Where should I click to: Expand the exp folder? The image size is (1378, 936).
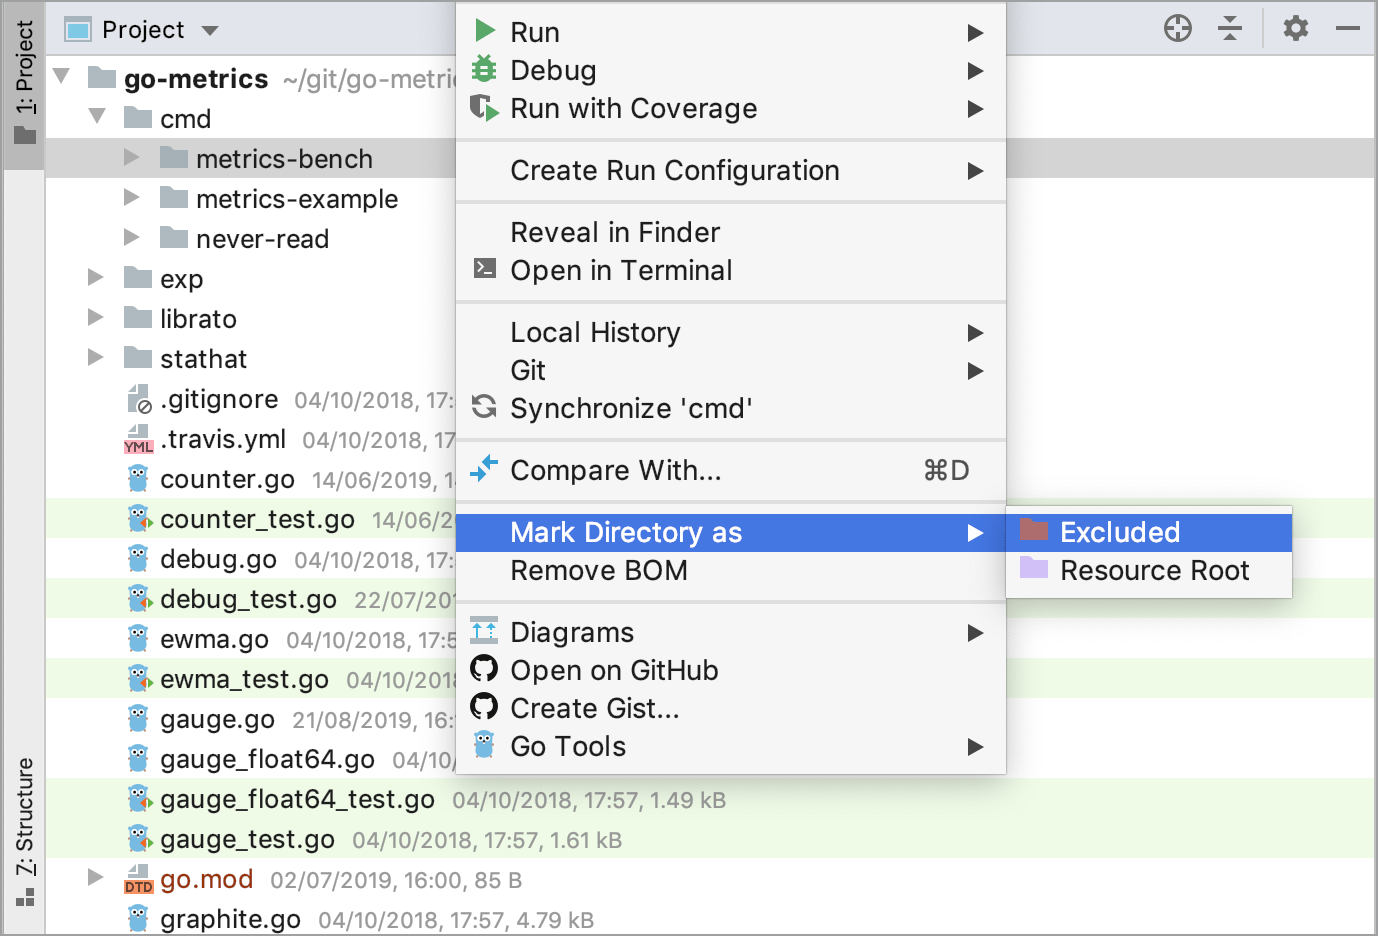click(x=94, y=278)
